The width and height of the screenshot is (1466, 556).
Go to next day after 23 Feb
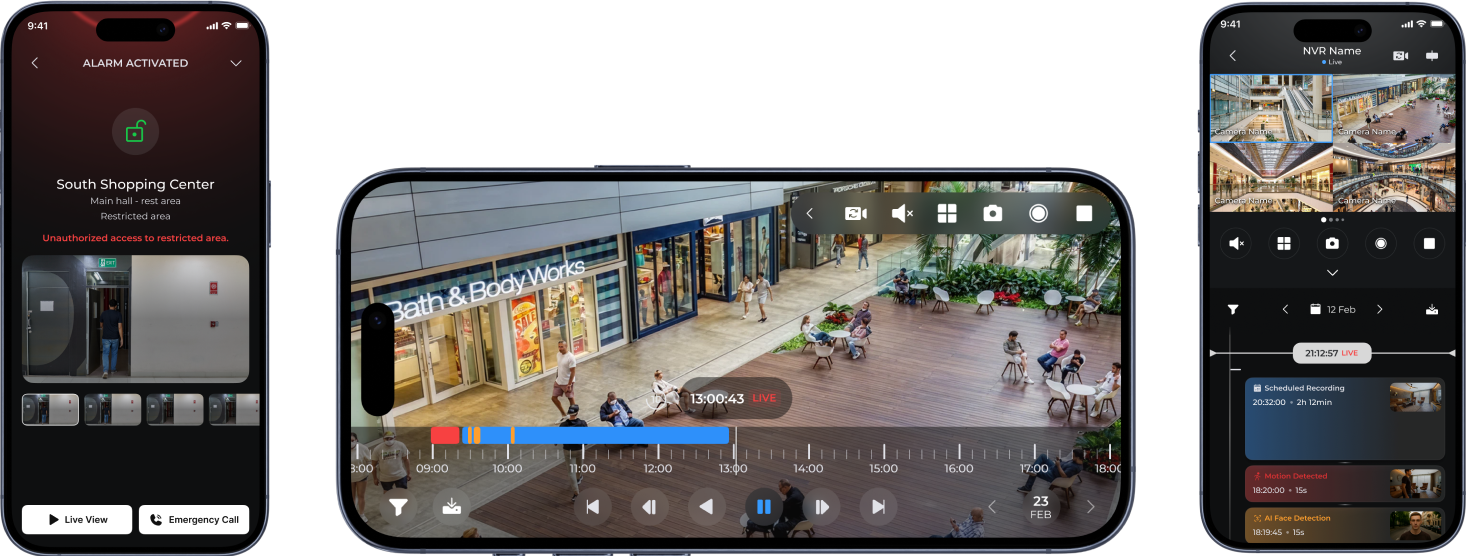[1090, 507]
